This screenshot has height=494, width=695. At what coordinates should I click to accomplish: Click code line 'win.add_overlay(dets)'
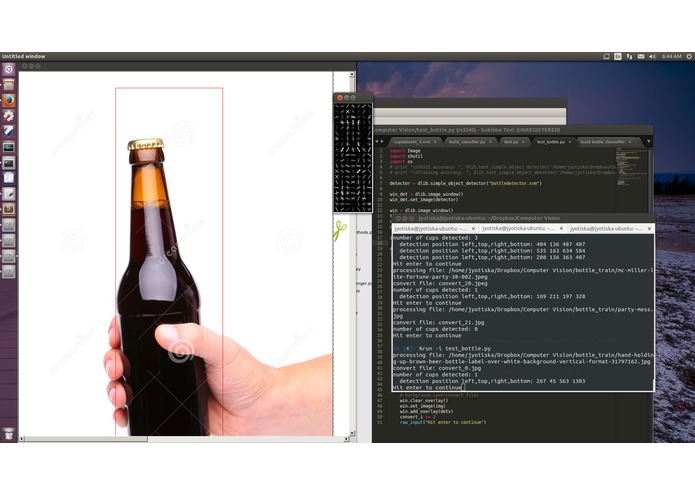426,412
